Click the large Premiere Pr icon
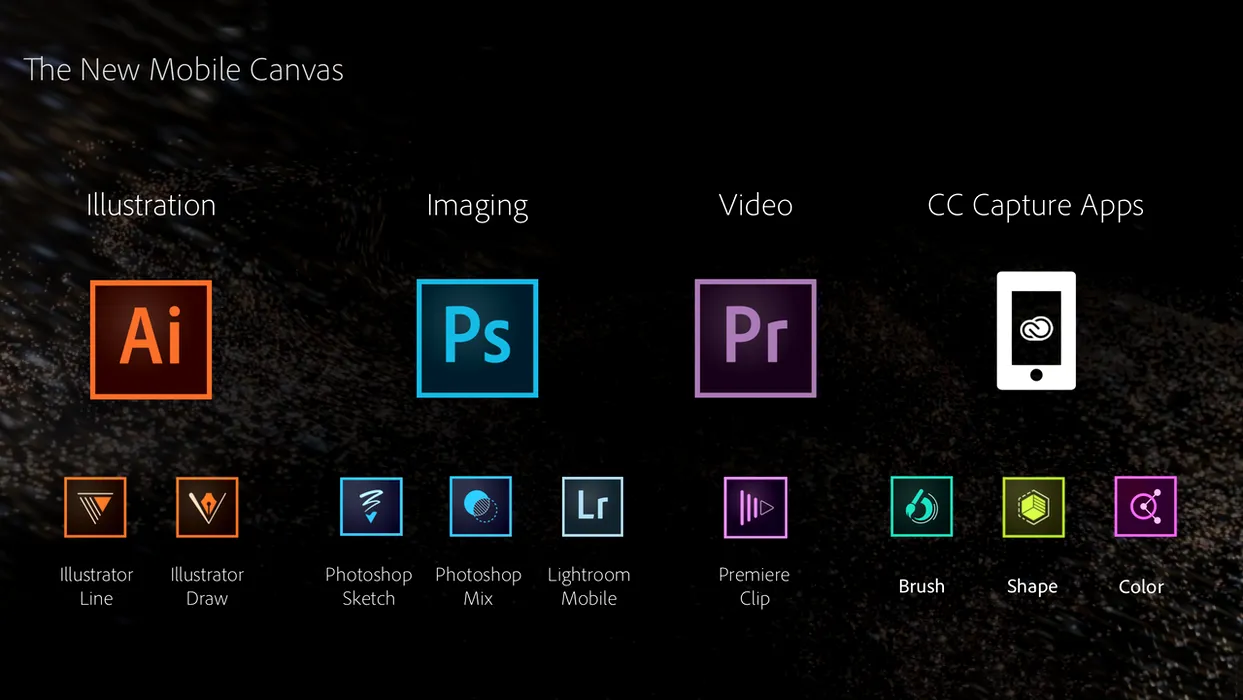The image size is (1243, 700). pos(755,338)
